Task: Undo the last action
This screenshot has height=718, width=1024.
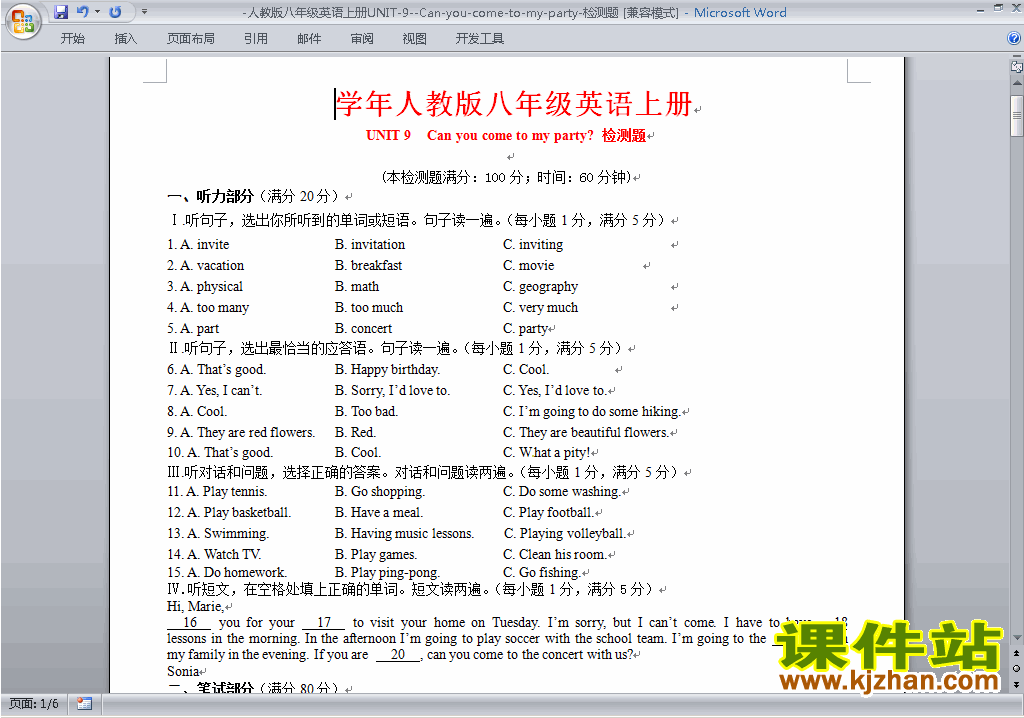Action: coord(83,12)
